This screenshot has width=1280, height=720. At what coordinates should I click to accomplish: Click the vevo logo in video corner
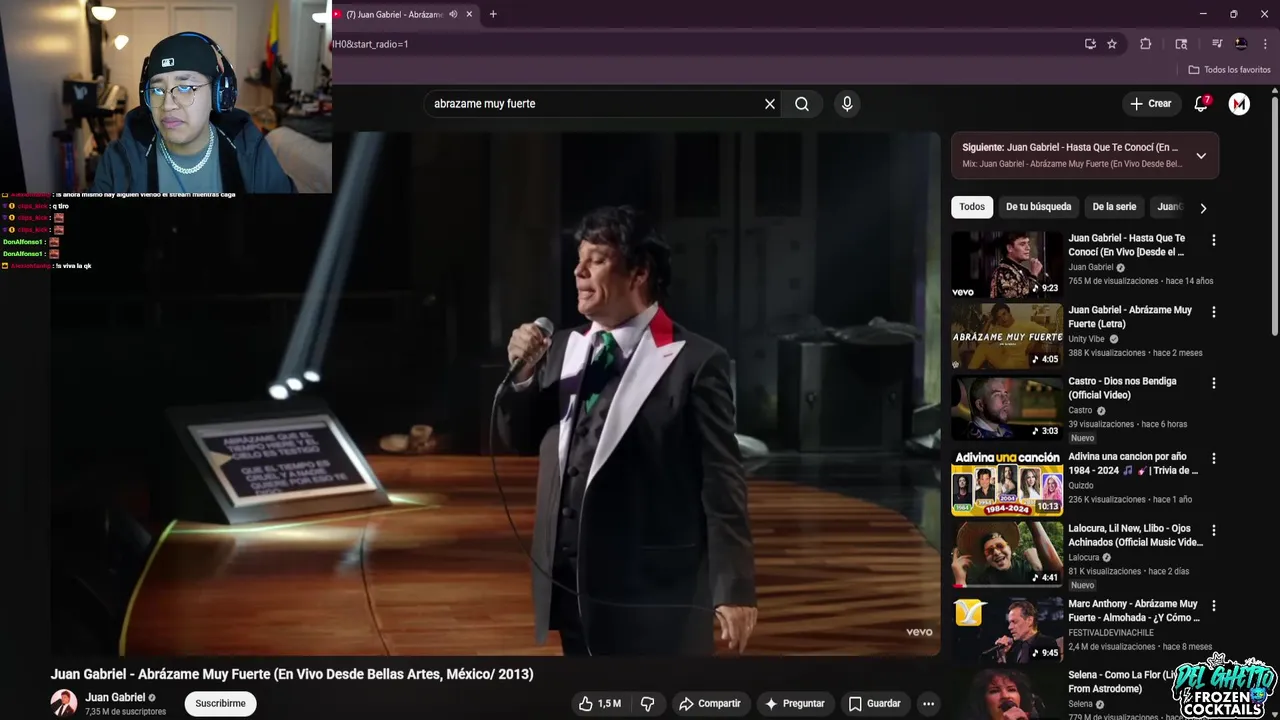click(x=919, y=632)
